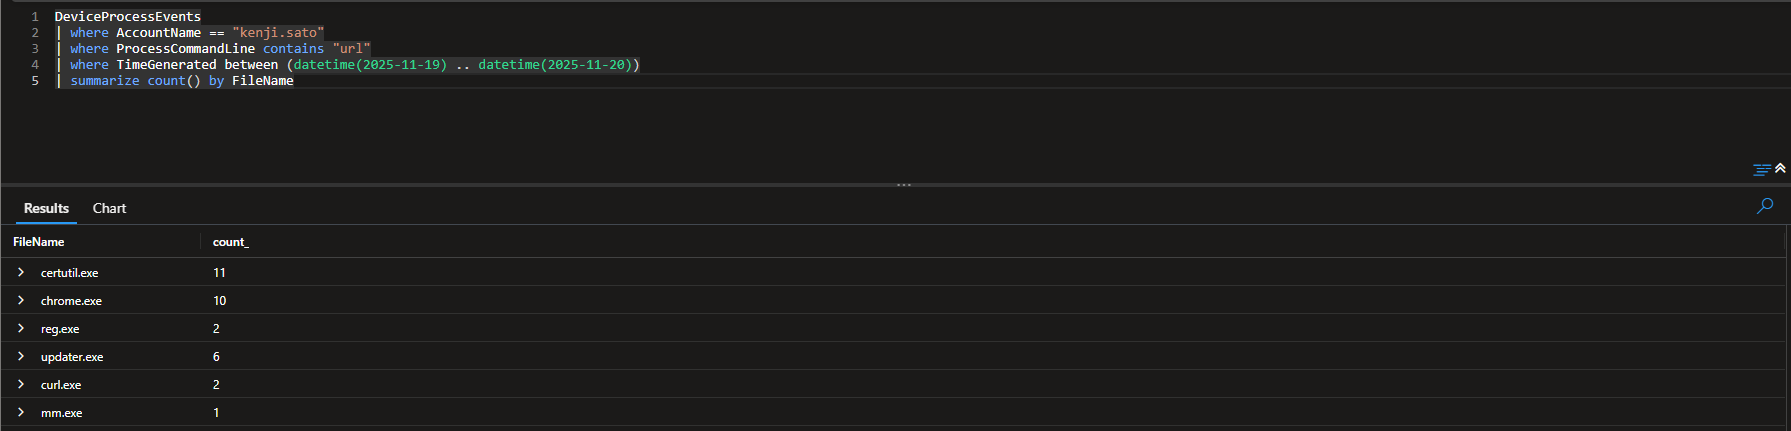The image size is (1791, 431).
Task: Click the DeviceProcessEvents table name in query
Action: pos(127,17)
